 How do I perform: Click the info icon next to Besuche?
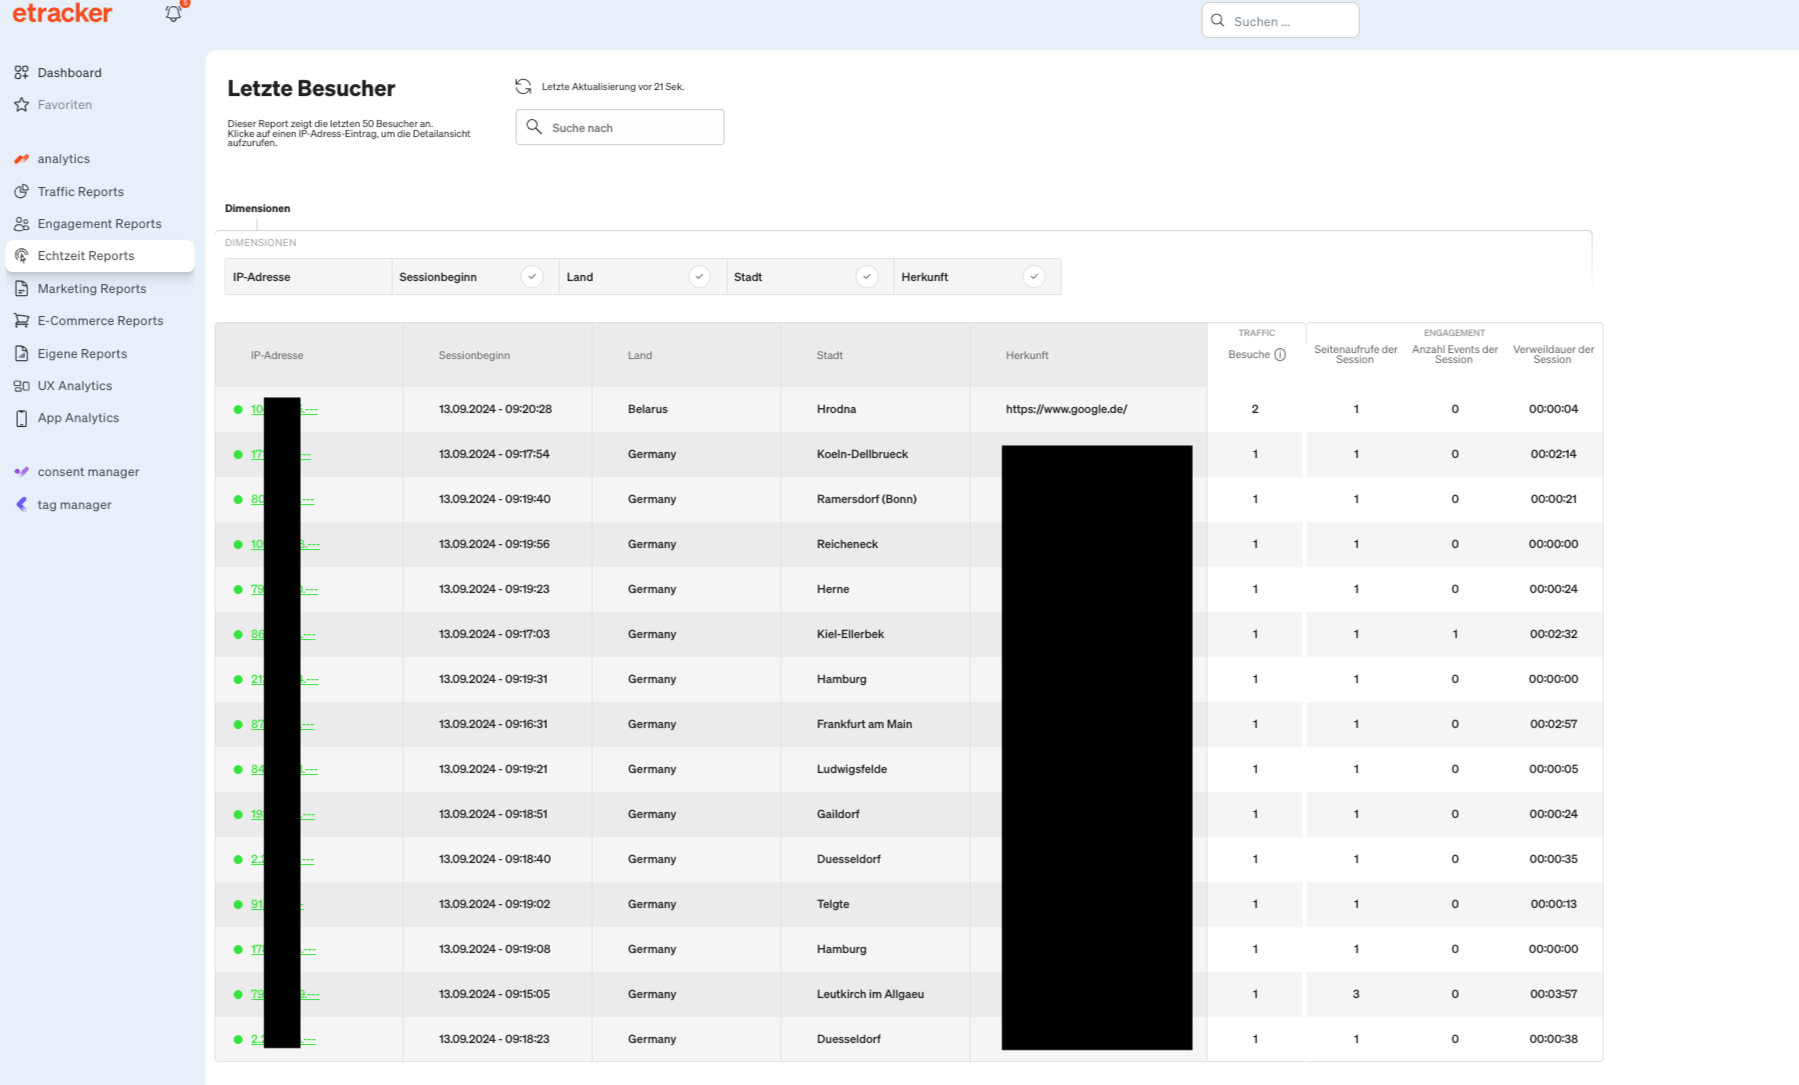1280,355
